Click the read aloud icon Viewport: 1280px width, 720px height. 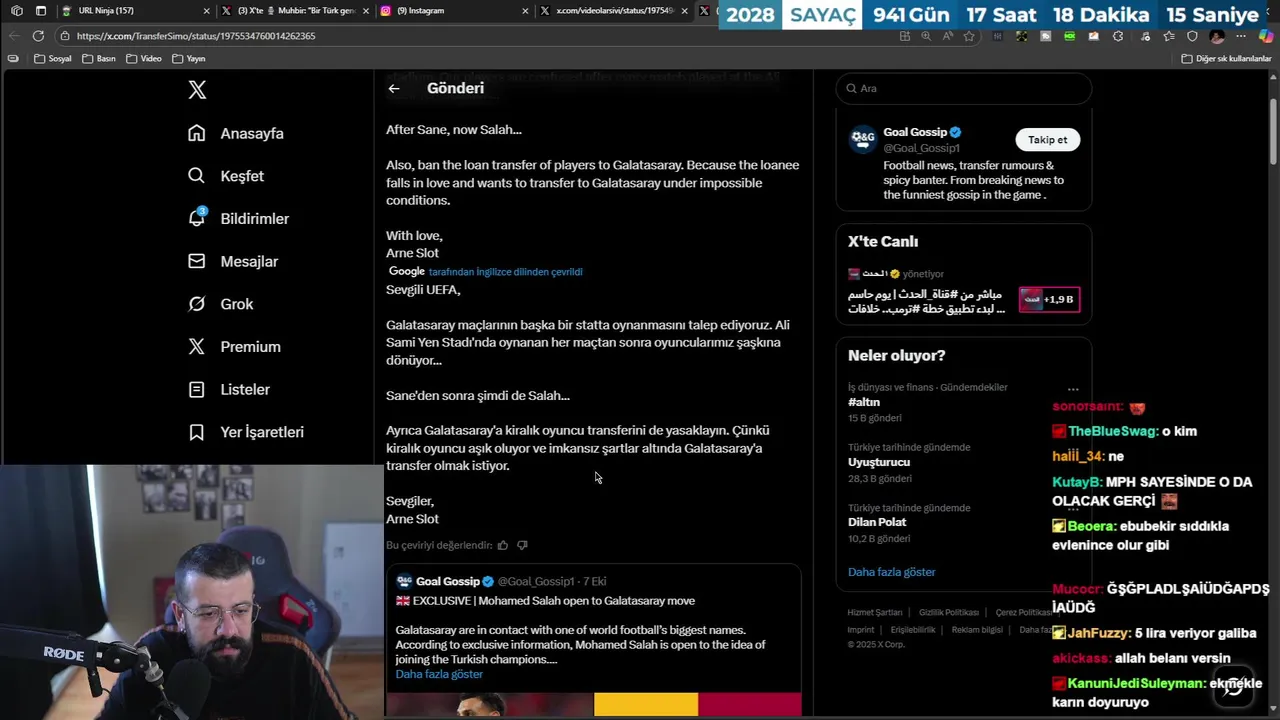(x=947, y=36)
